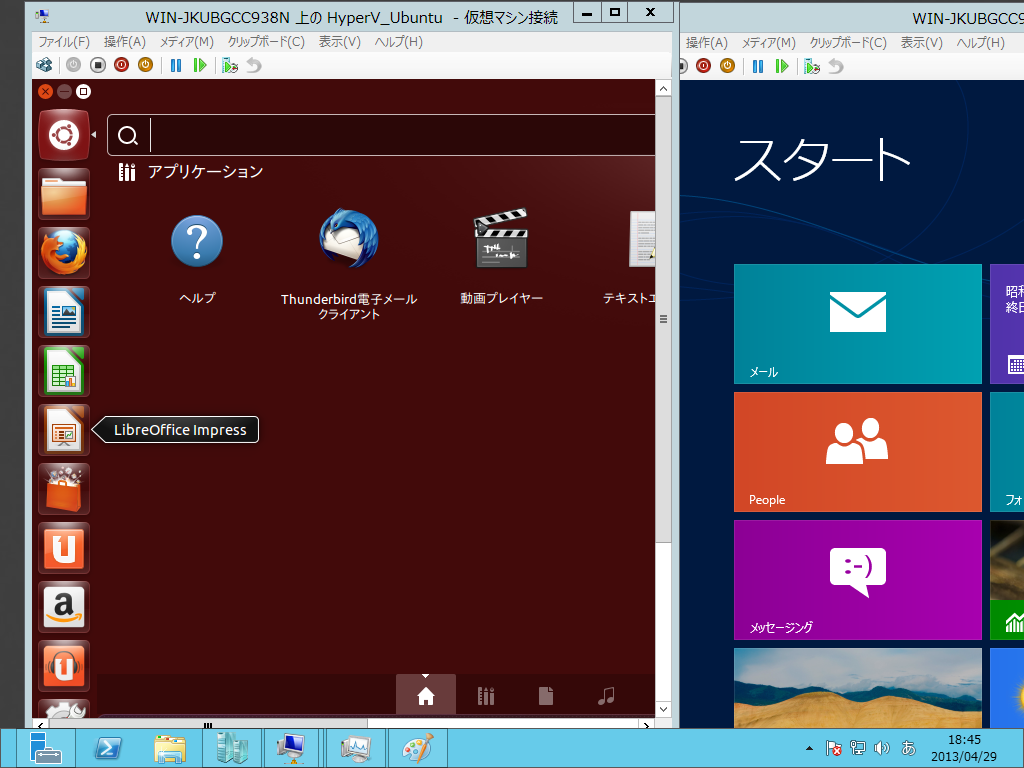The image size is (1024, 768).
Task: Open クリップボード(C) menu in second VM window
Action: pos(848,42)
